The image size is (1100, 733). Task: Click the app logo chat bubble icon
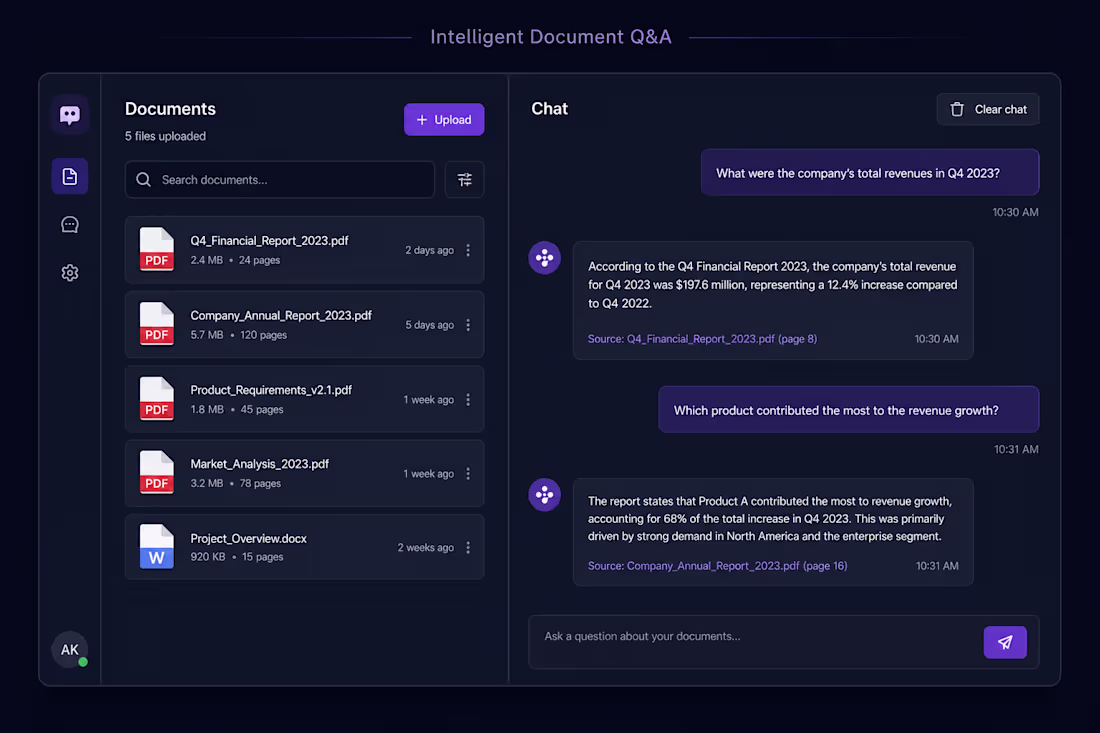(x=69, y=114)
